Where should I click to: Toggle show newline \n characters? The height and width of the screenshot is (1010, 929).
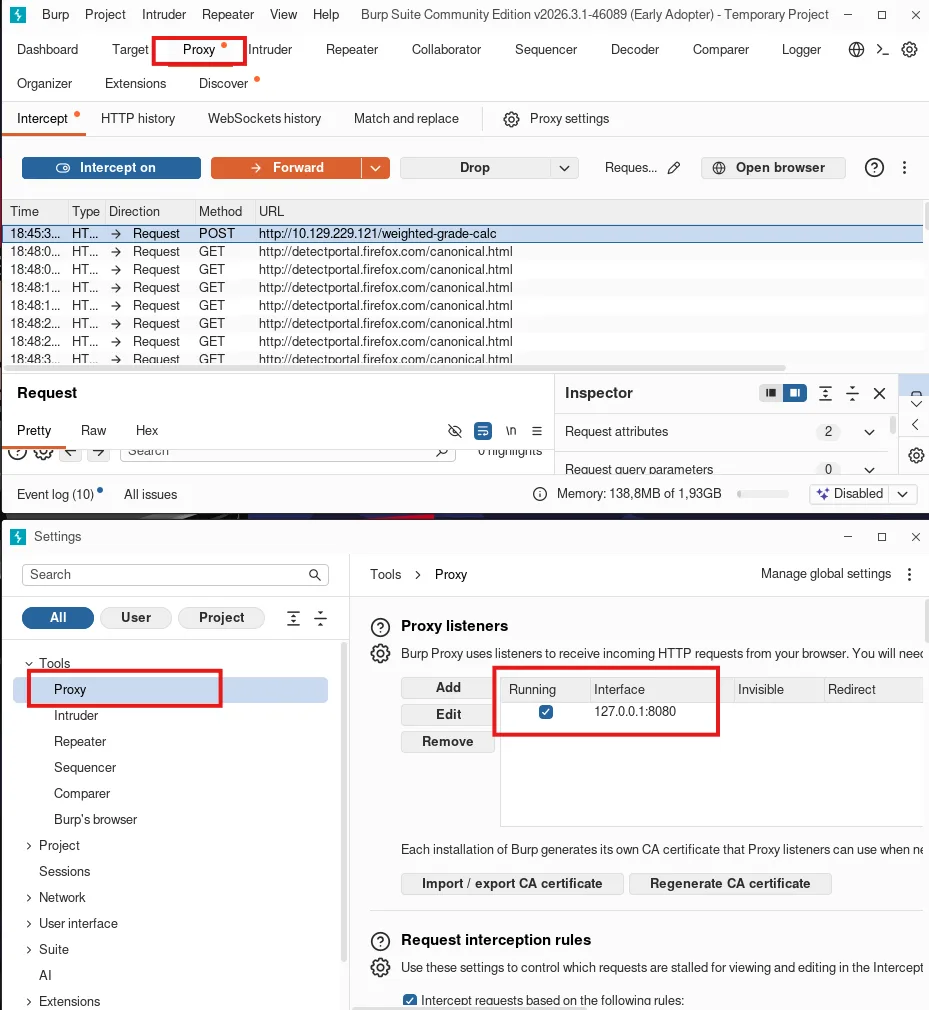tap(511, 430)
